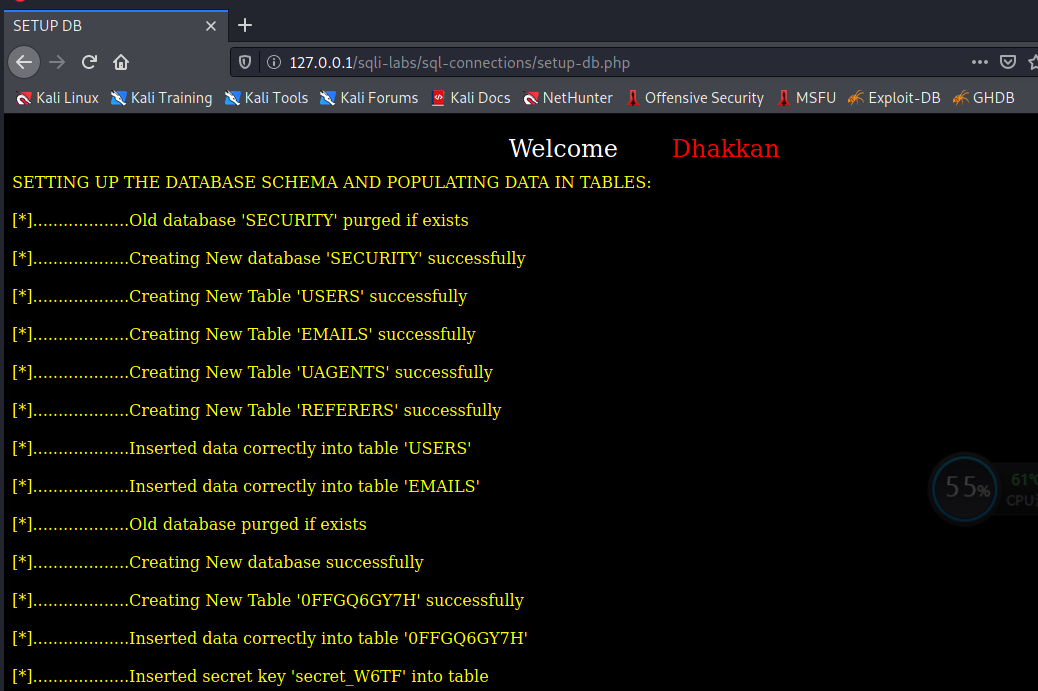Open the browser home page

pos(120,62)
